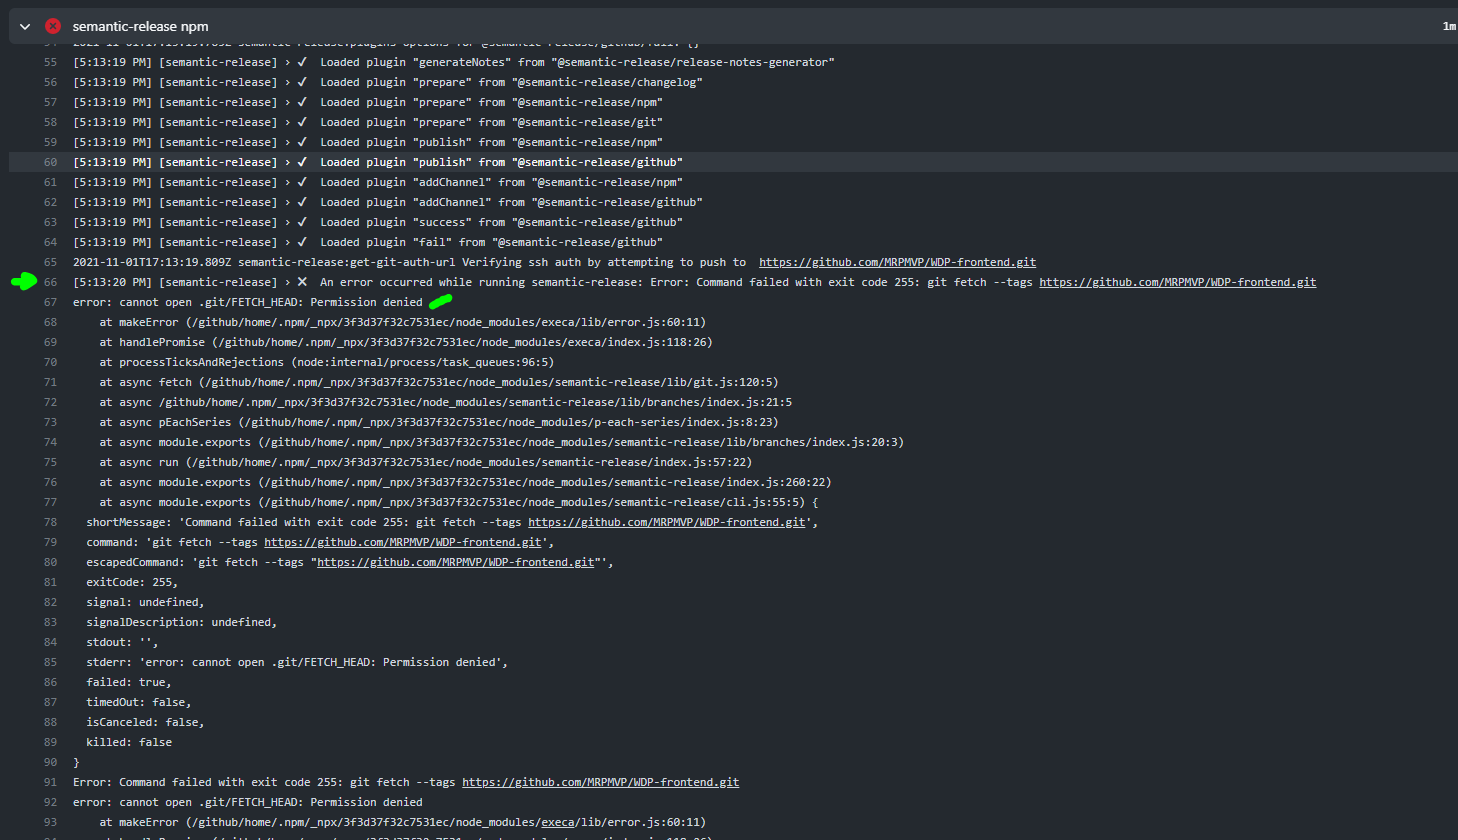
Task: Click the expand chevron on line 59
Action: pos(289,141)
